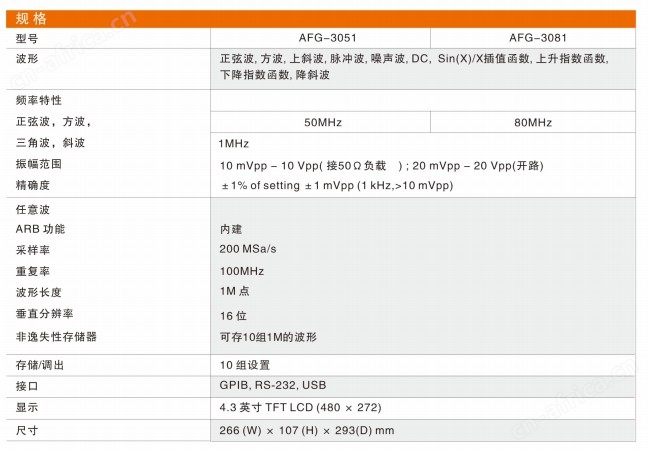
Task: Click the 1M 点 value
Action: [235, 291]
